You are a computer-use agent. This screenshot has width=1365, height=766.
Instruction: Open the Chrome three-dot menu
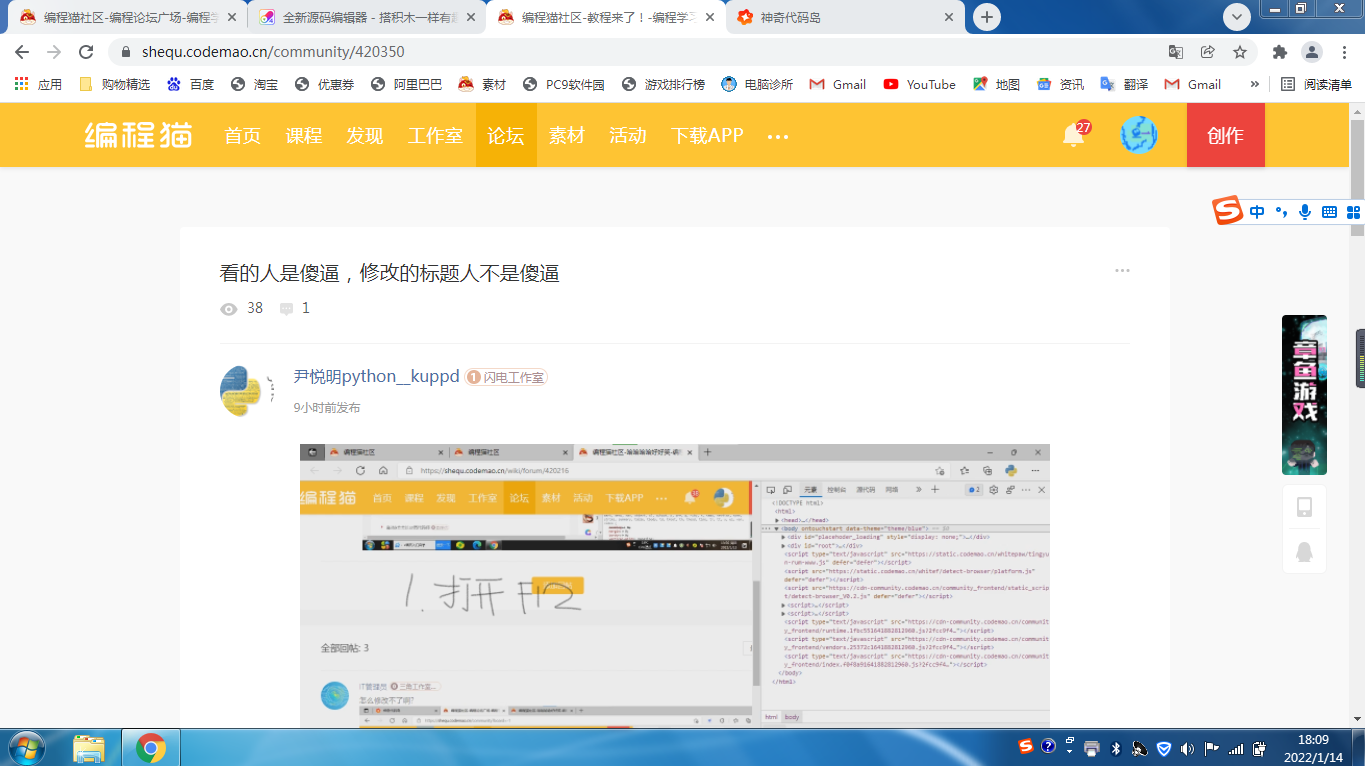tap(1343, 52)
